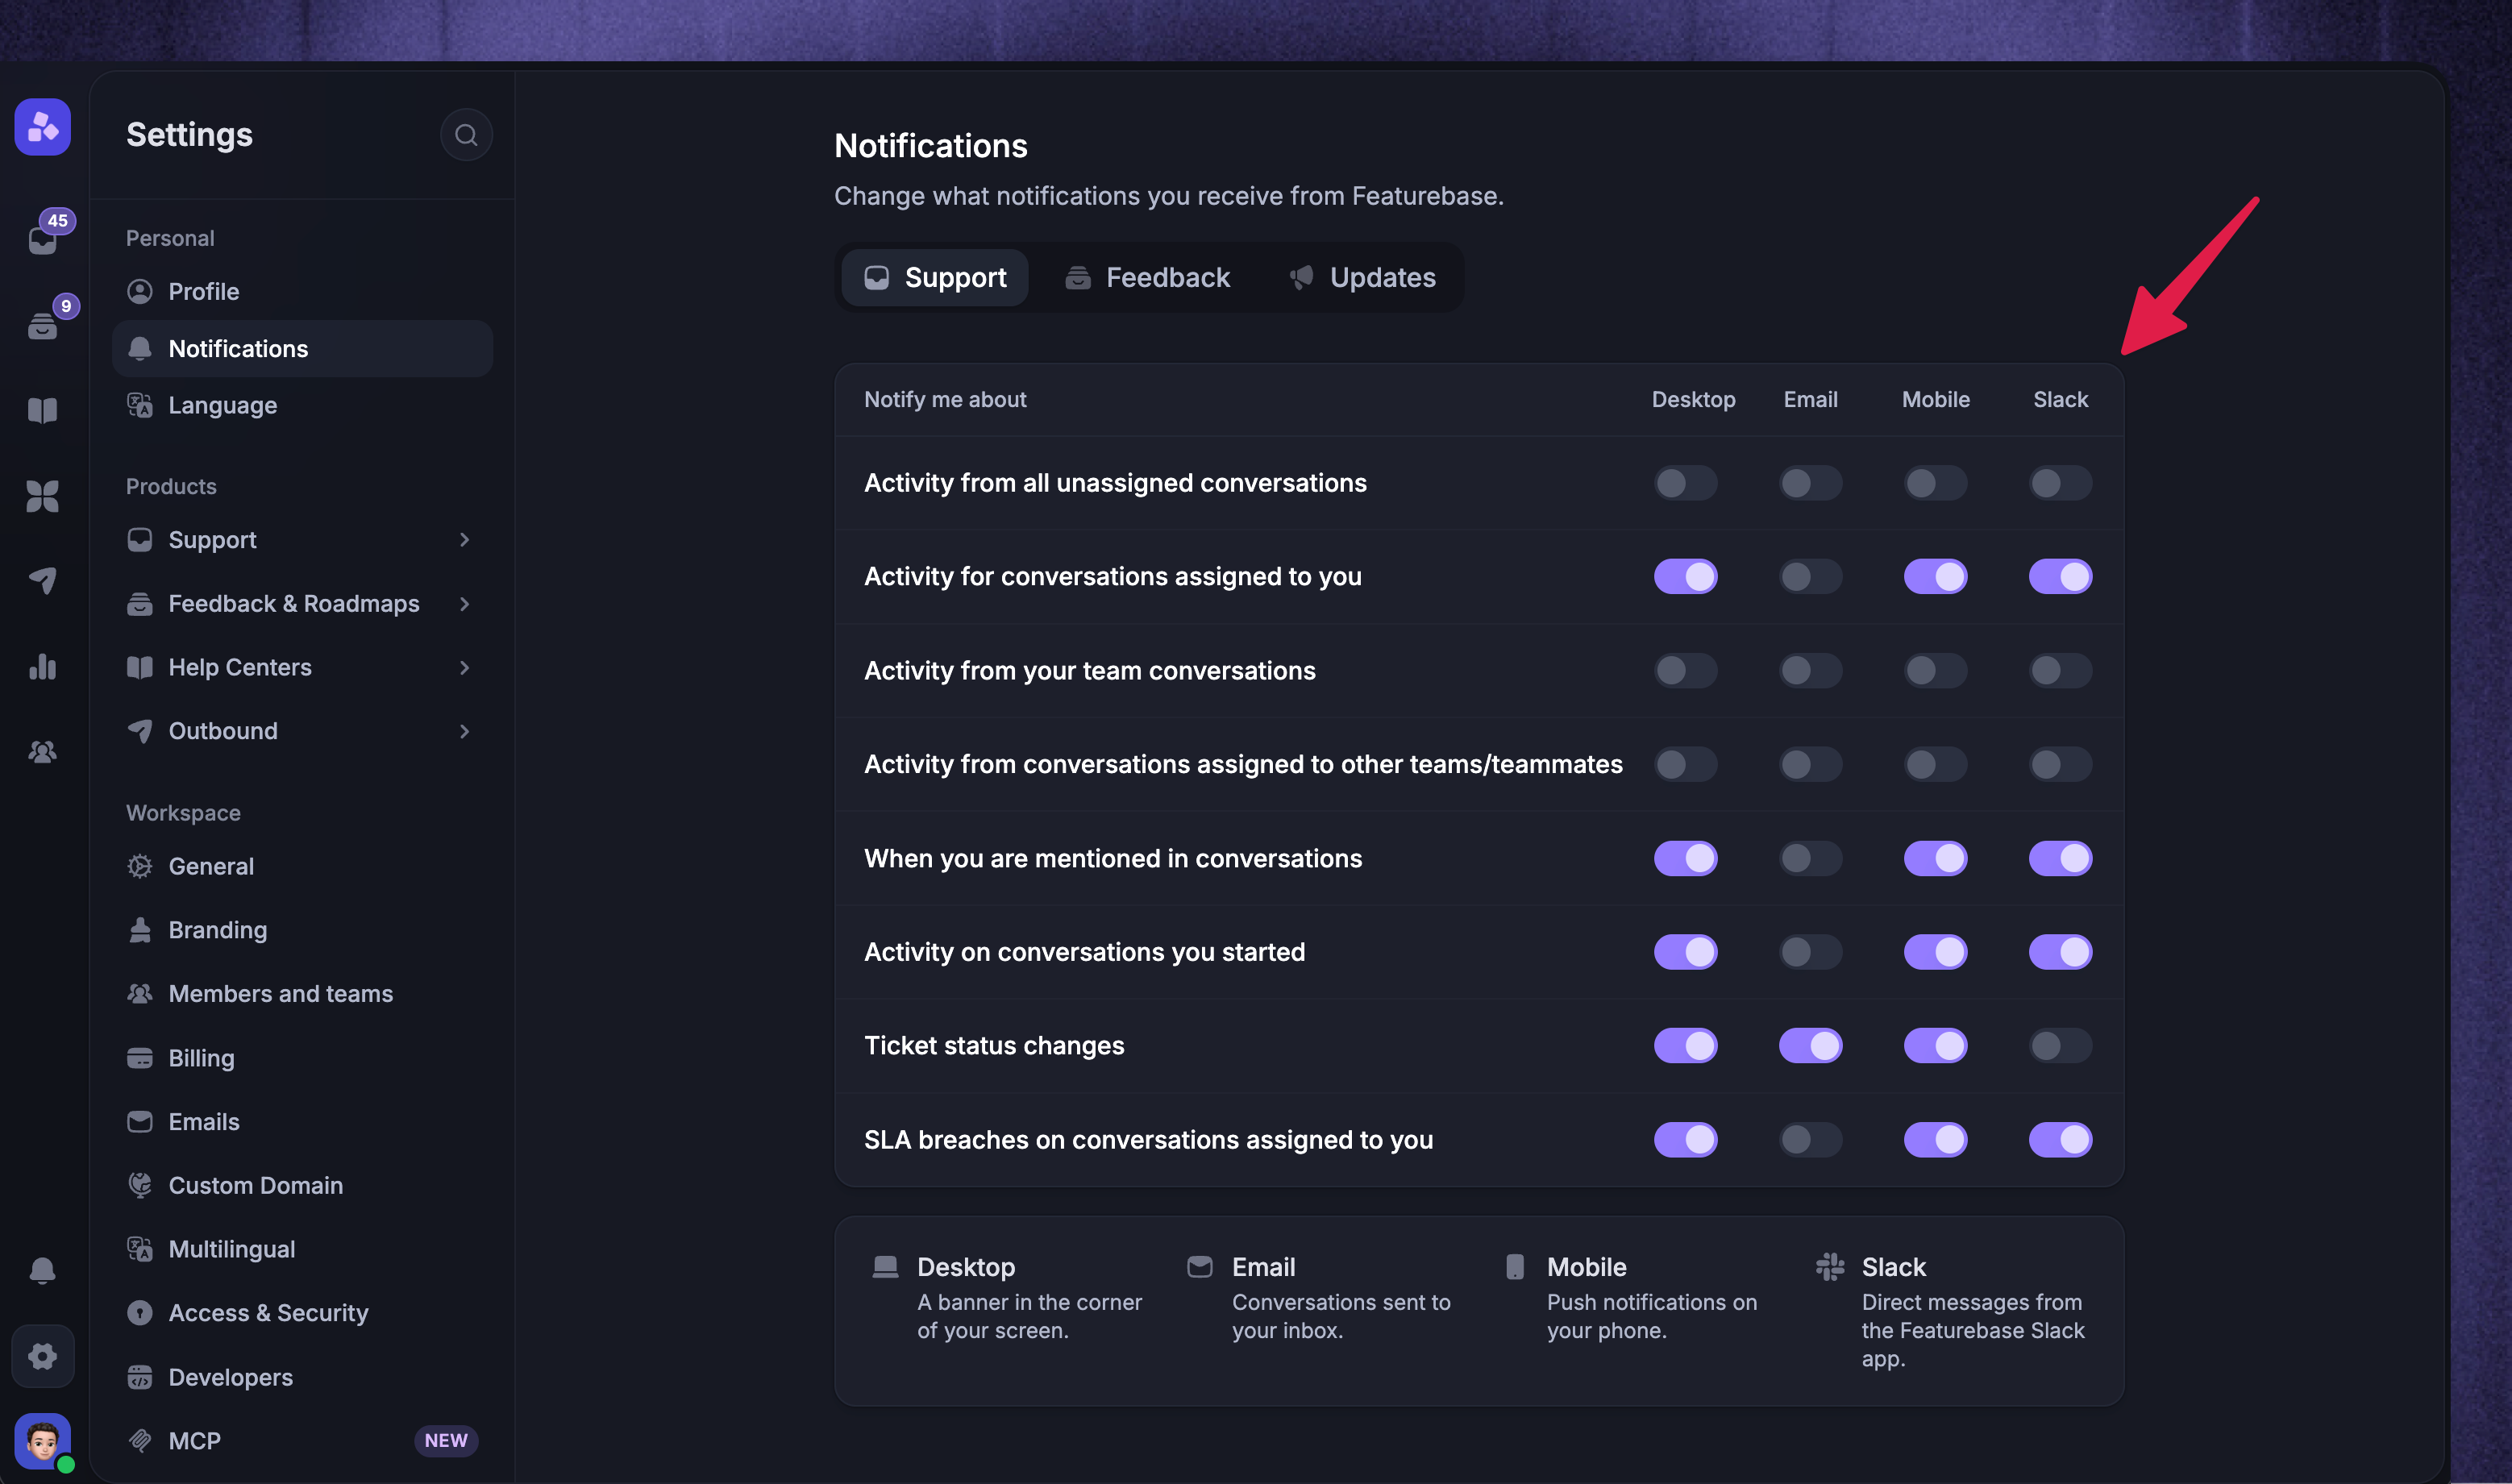The image size is (2512, 1484).
Task: Enable Email for SLA breaches
Action: (1810, 1140)
